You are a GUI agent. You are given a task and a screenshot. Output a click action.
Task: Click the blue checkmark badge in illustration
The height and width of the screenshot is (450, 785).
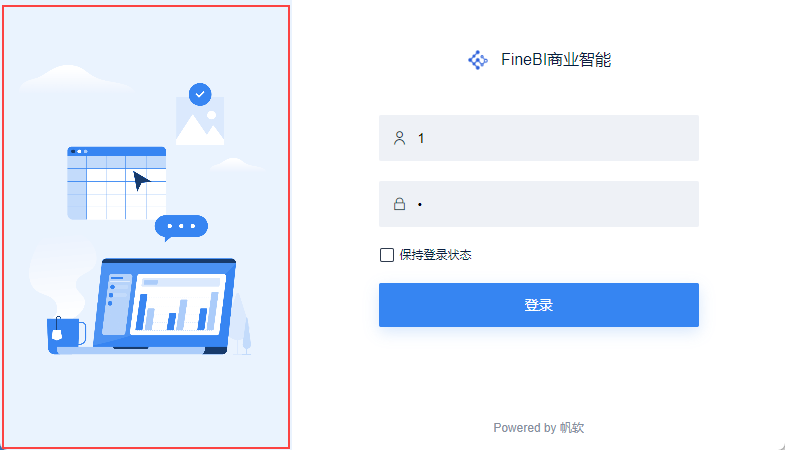click(200, 94)
